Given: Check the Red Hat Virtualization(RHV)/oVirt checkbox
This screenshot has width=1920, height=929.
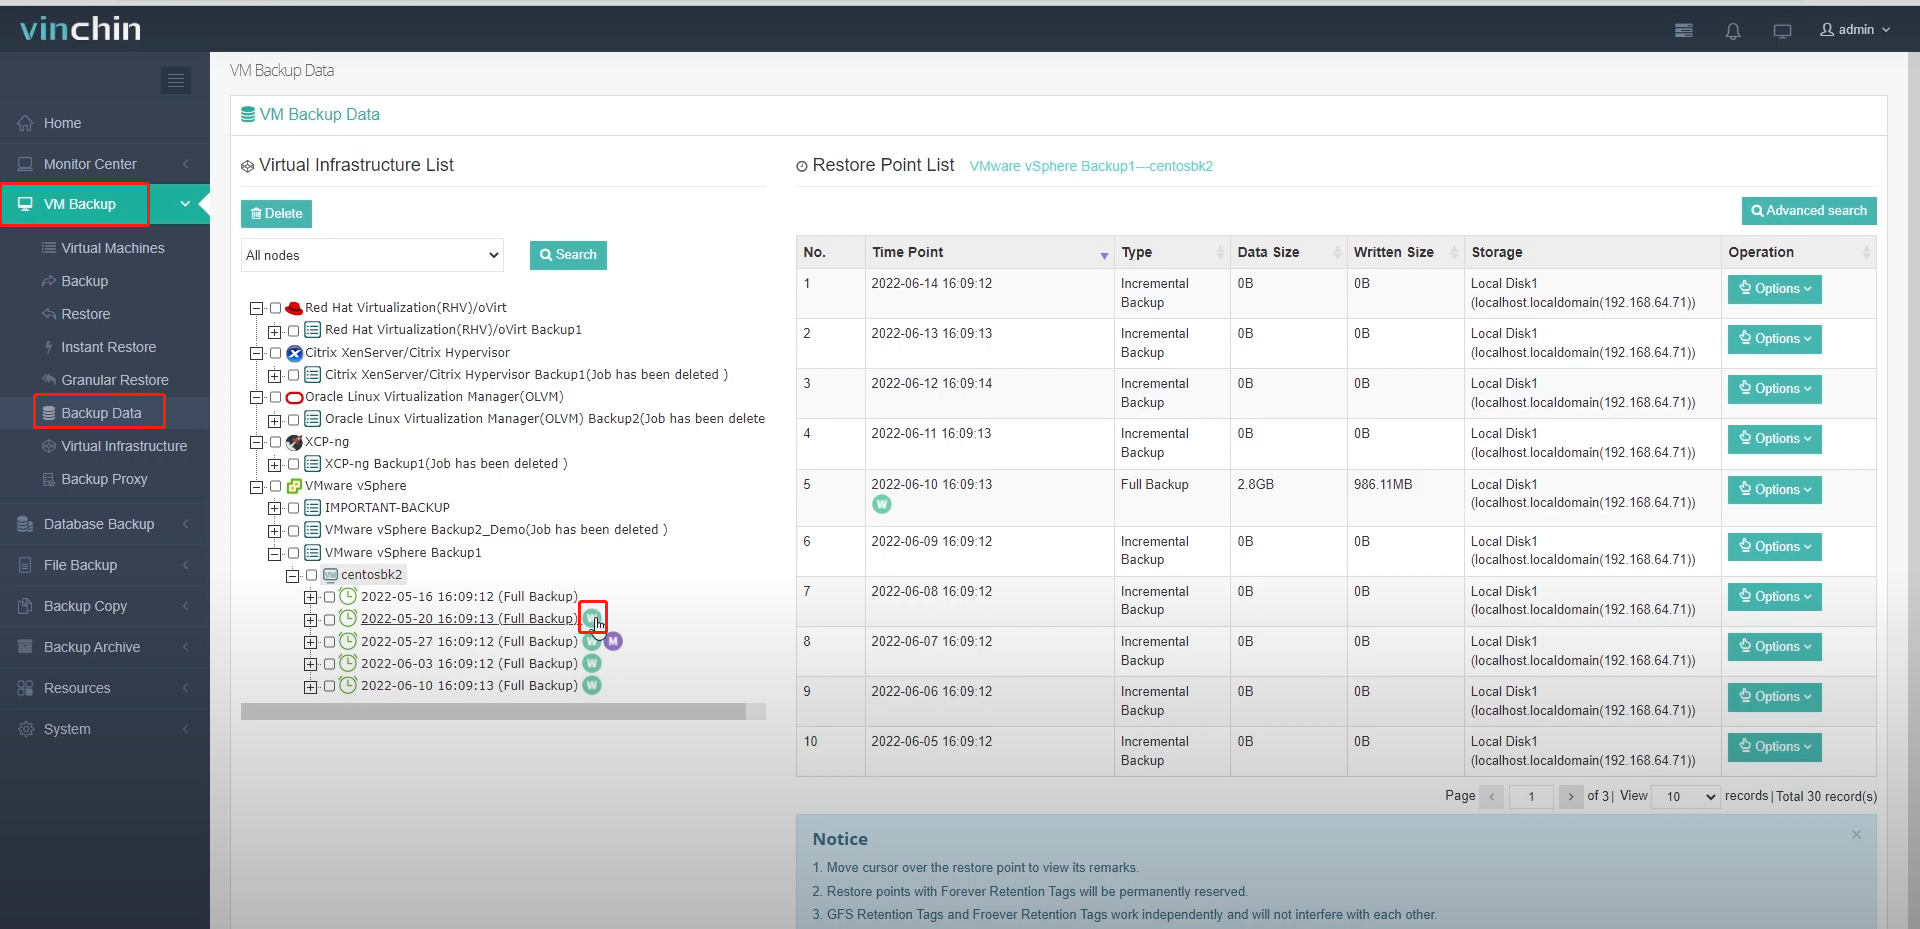Looking at the screenshot, I should click(x=275, y=308).
